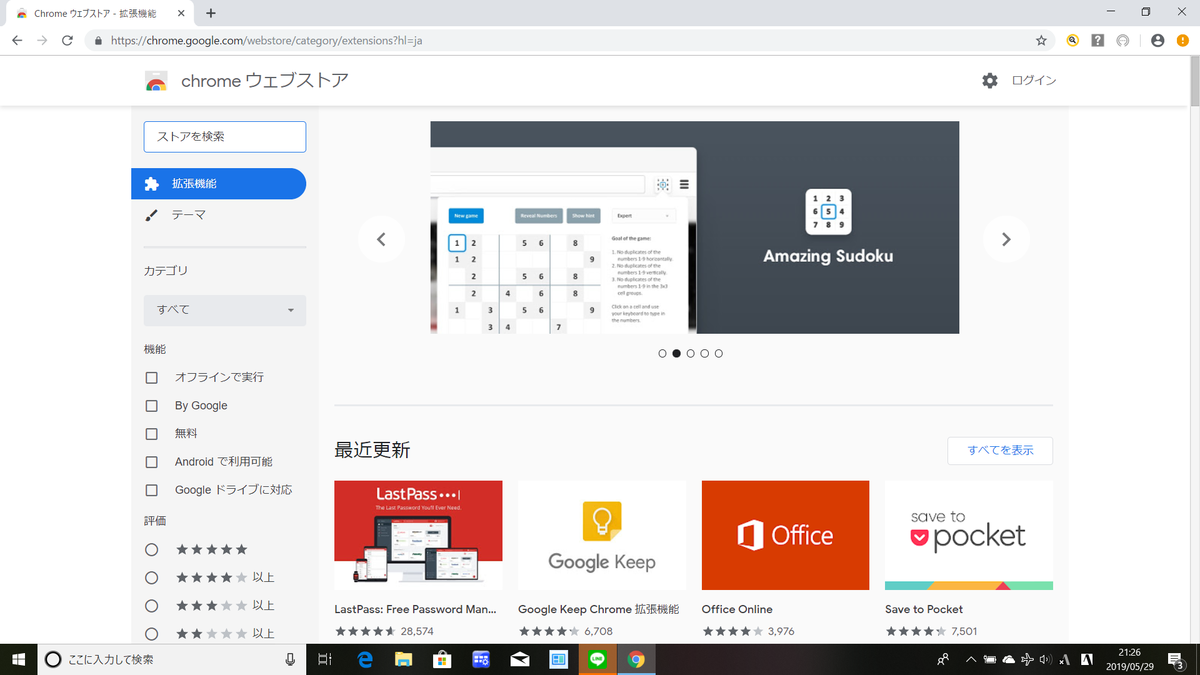Open File Explorer from the taskbar
Image resolution: width=1200 pixels, height=675 pixels.
tap(403, 659)
